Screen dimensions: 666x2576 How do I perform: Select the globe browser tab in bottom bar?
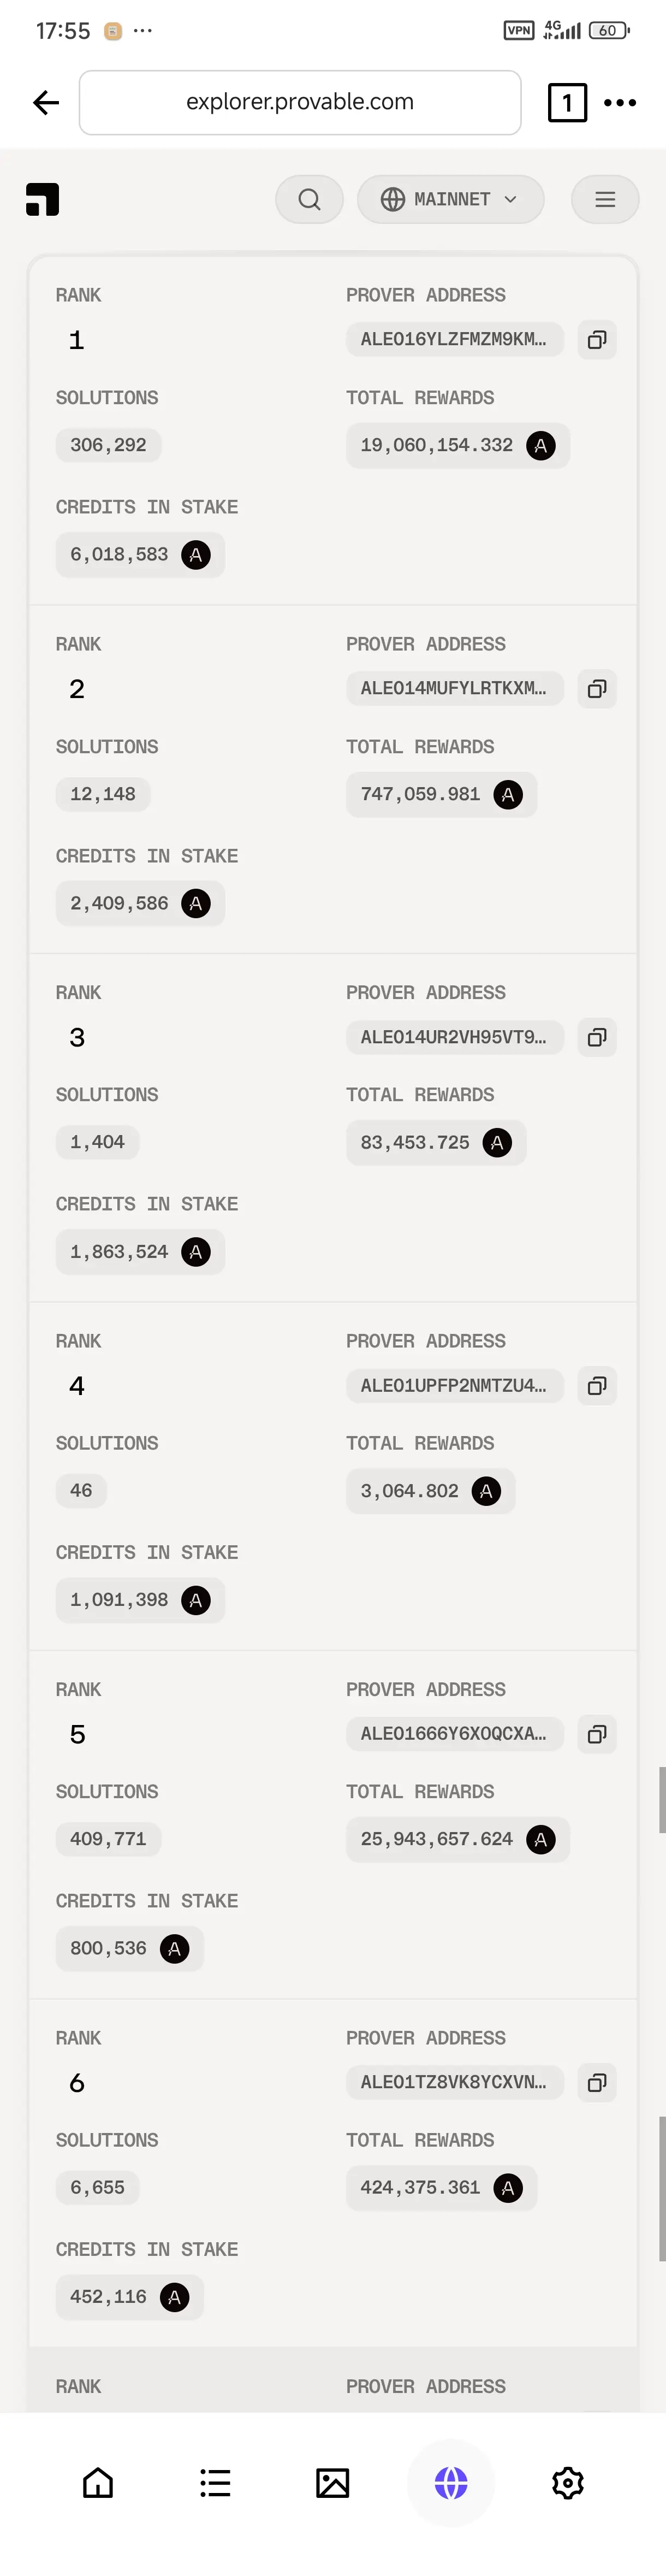click(451, 2483)
